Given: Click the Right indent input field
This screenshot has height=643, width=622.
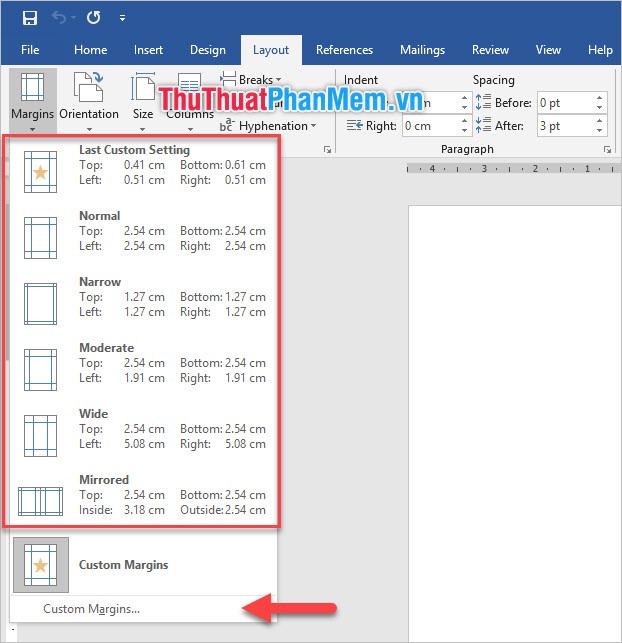Looking at the screenshot, I should point(430,125).
